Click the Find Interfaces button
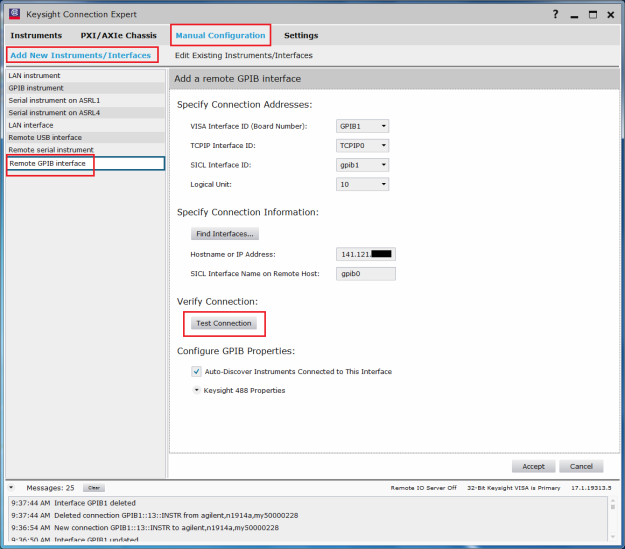 click(x=226, y=234)
